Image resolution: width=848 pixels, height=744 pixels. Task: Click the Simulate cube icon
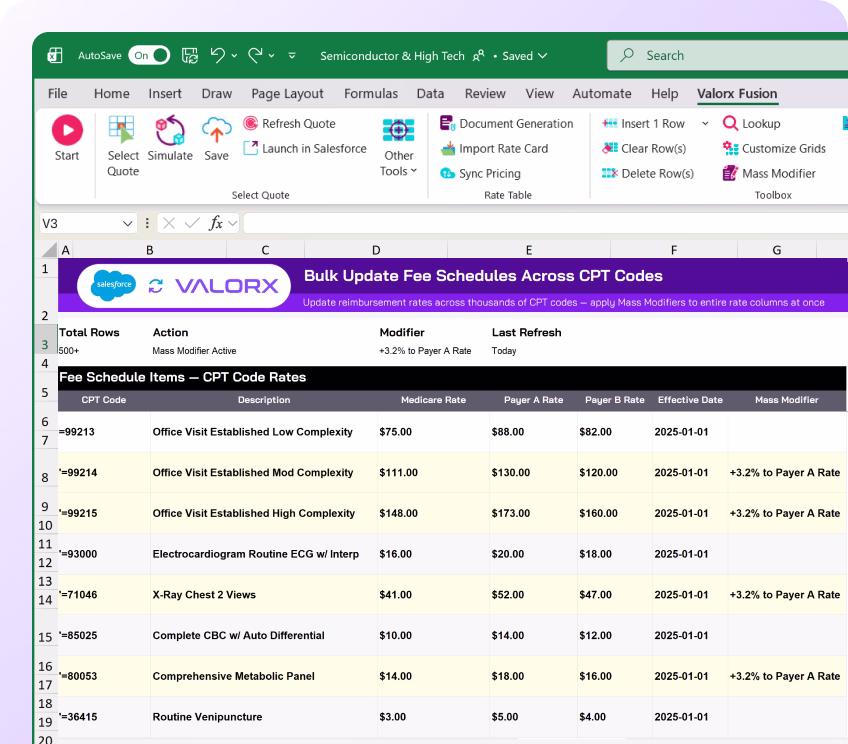click(x=170, y=130)
